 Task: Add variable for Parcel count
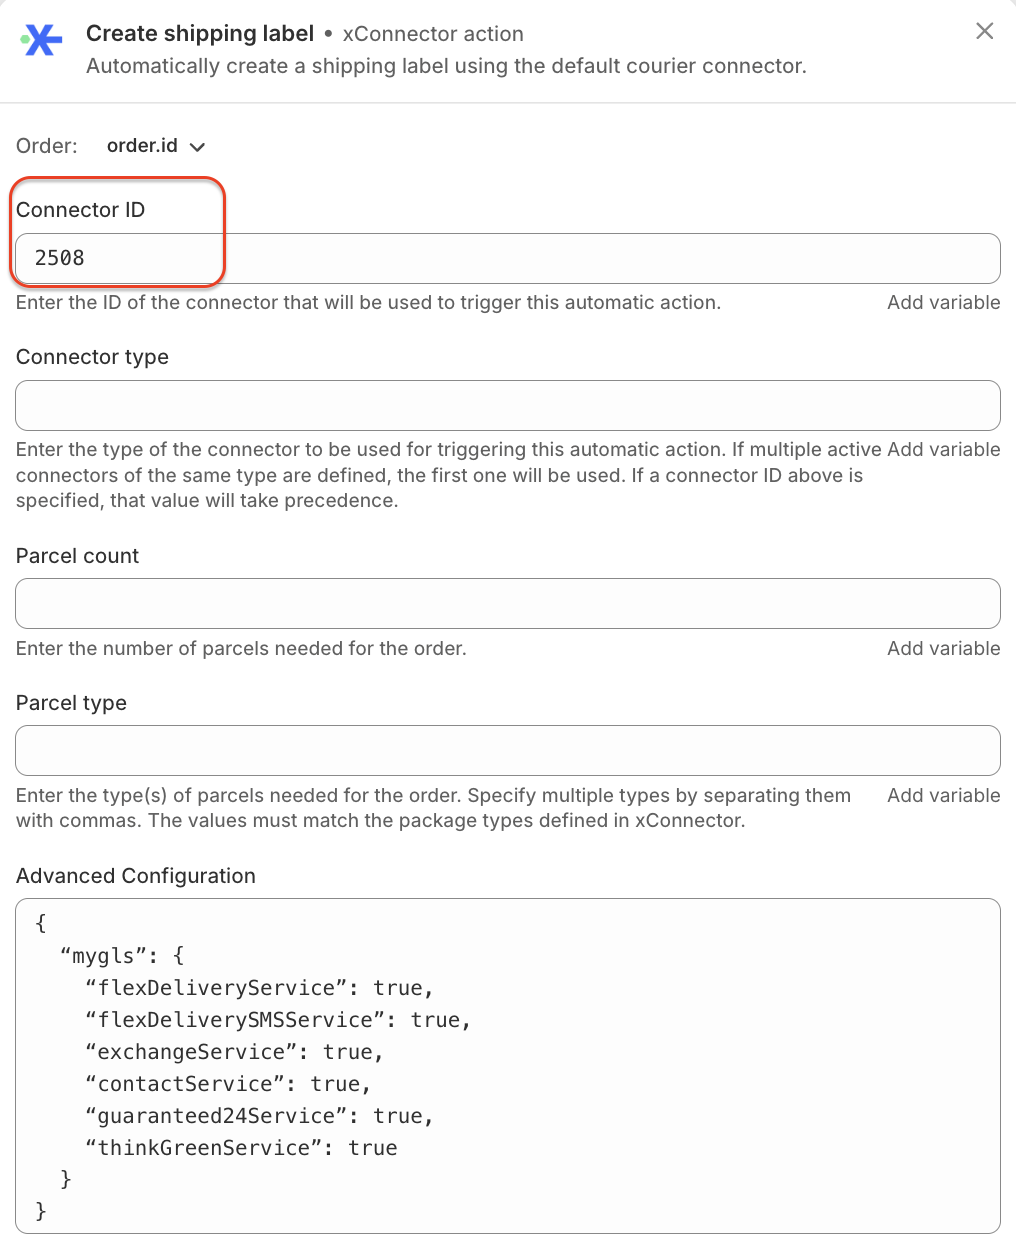click(943, 649)
